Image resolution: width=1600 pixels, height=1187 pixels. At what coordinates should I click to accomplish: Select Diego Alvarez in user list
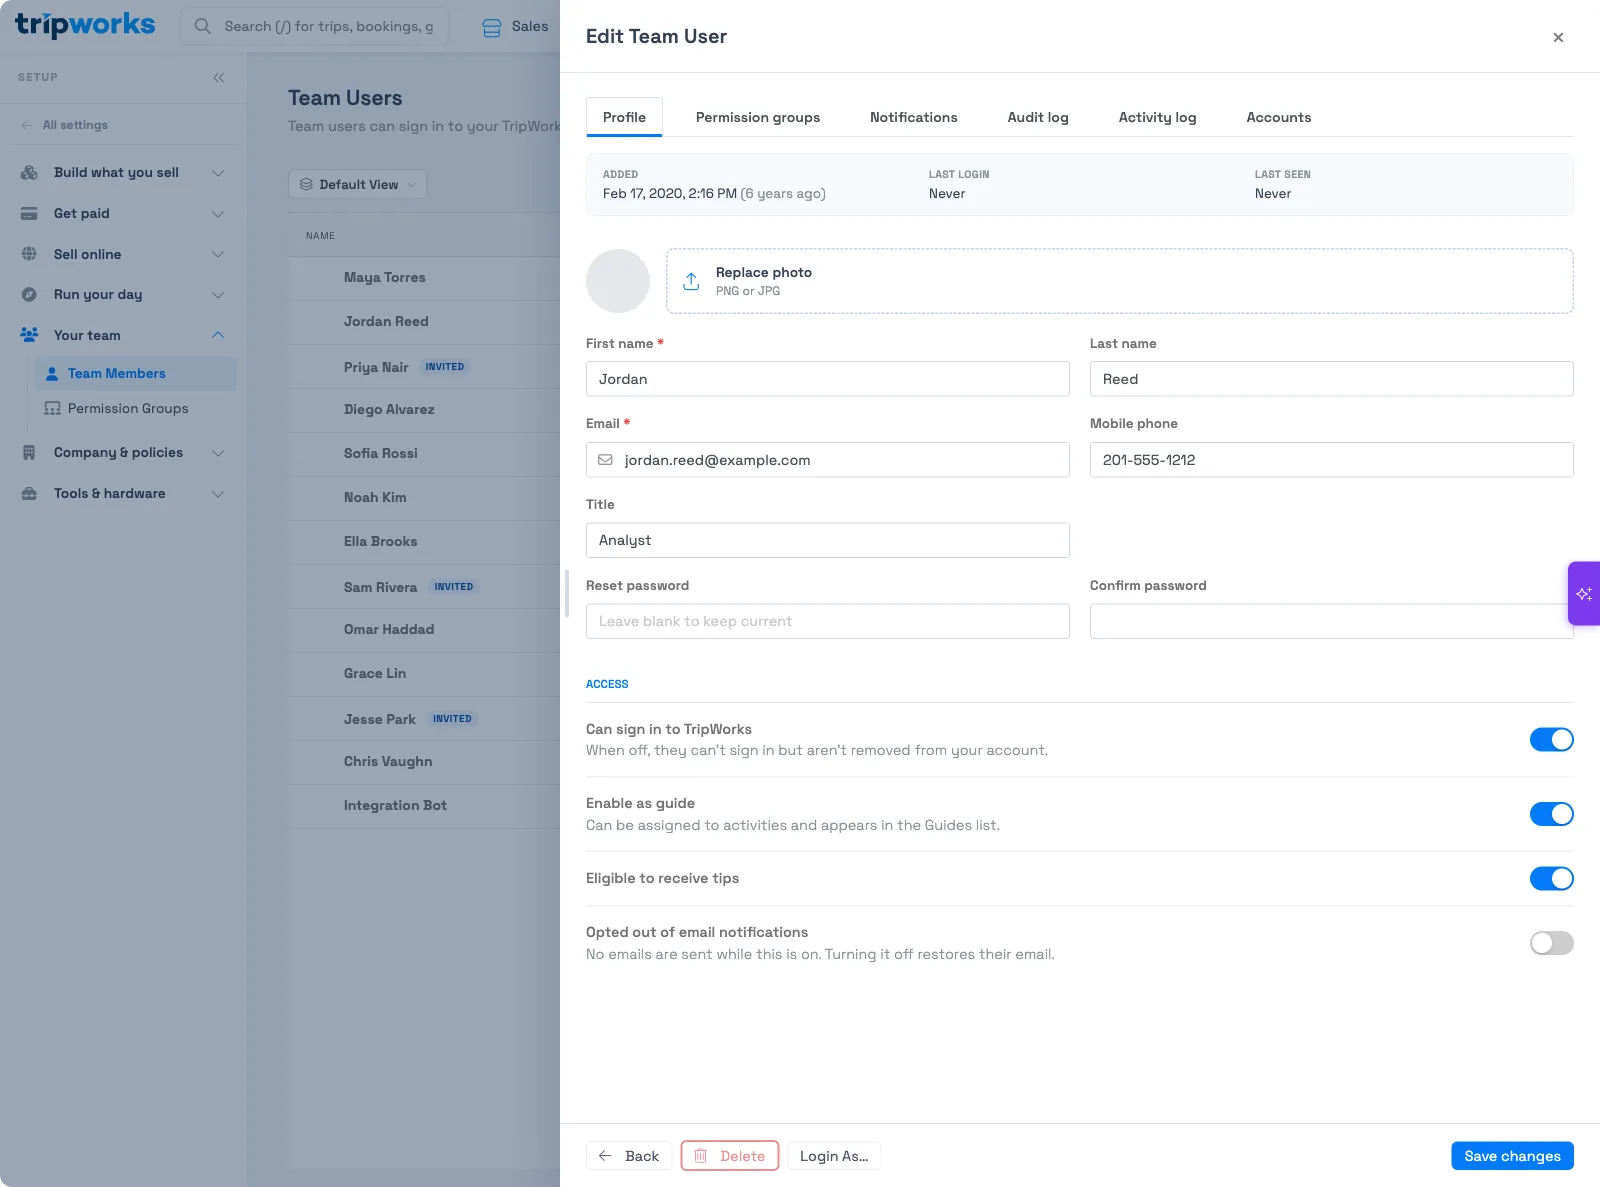point(389,410)
